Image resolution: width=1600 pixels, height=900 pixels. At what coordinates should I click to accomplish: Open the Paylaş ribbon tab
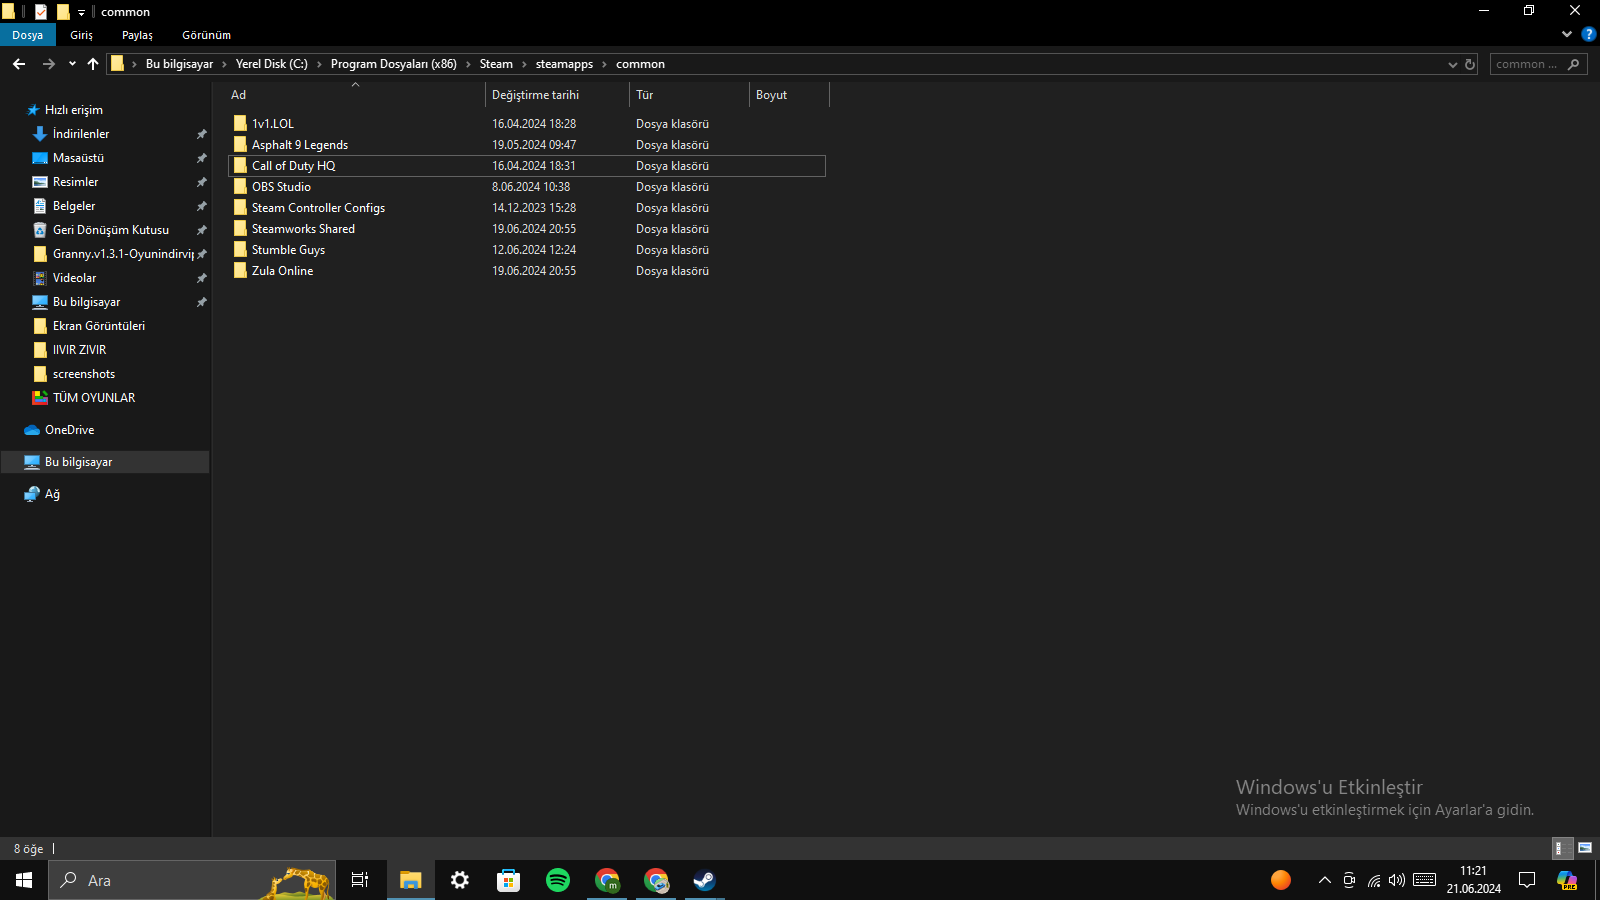coord(138,35)
